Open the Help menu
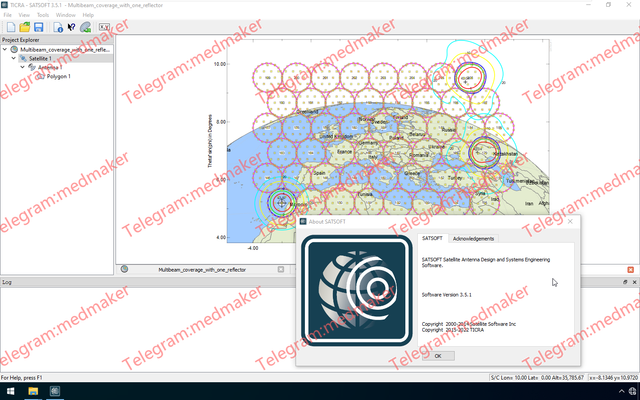The width and height of the screenshot is (640, 400). [88, 15]
